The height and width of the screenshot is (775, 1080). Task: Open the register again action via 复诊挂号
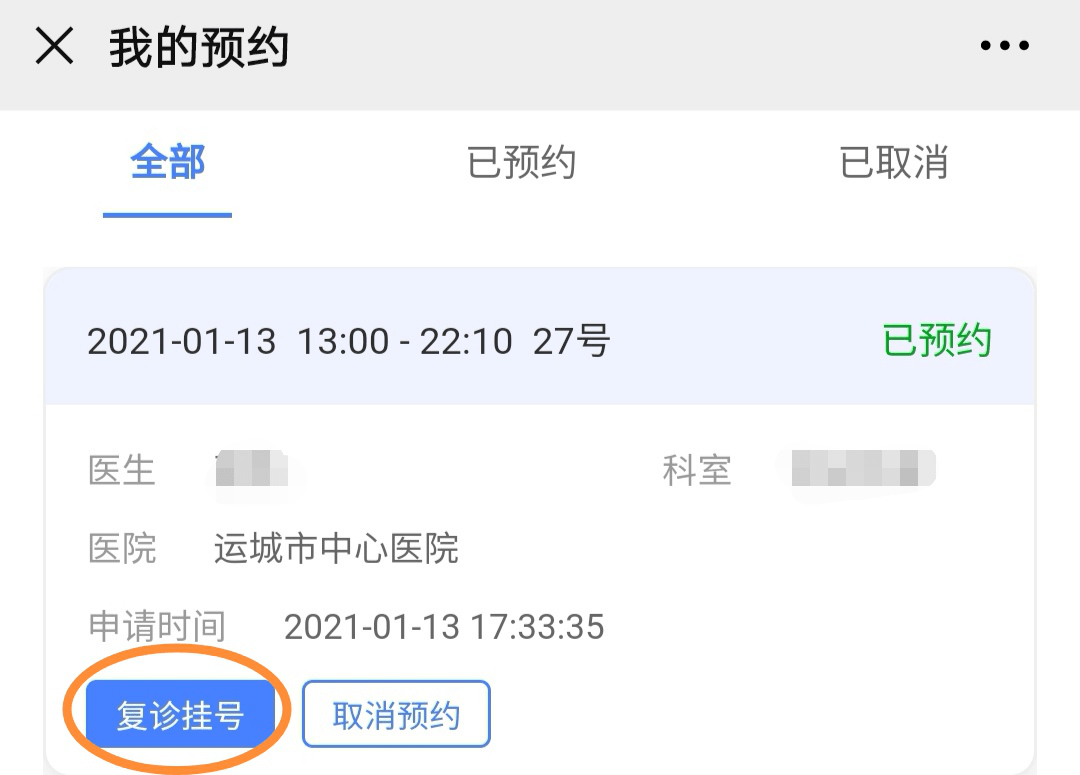[x=180, y=712]
